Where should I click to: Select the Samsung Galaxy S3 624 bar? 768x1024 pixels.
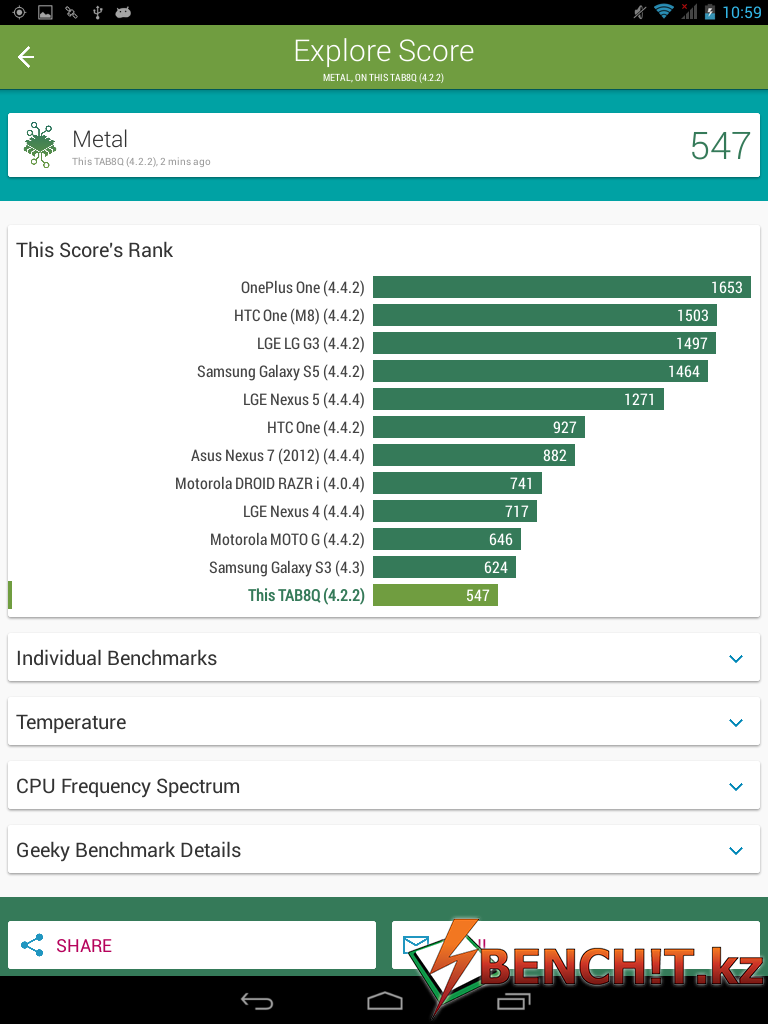[x=444, y=568]
